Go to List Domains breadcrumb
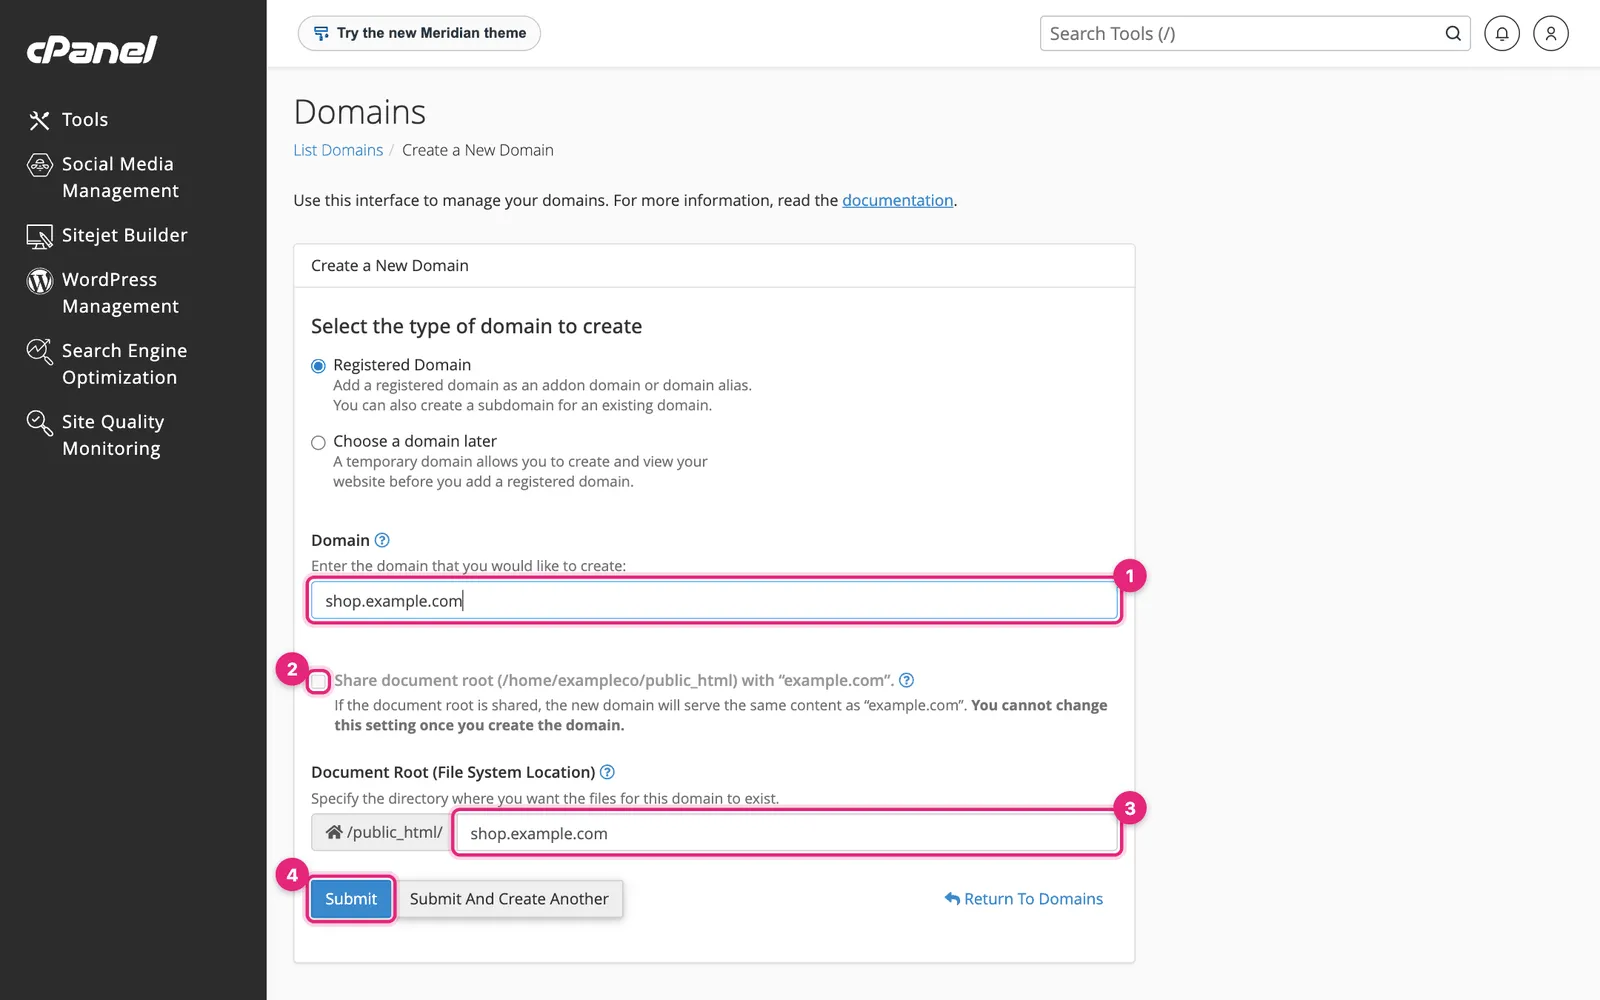This screenshot has height=1000, width=1600. coord(338,150)
